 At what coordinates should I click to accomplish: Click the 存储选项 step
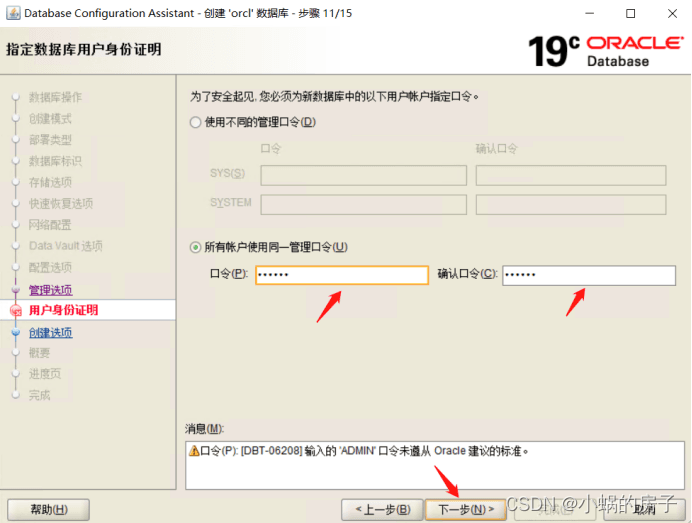50,182
